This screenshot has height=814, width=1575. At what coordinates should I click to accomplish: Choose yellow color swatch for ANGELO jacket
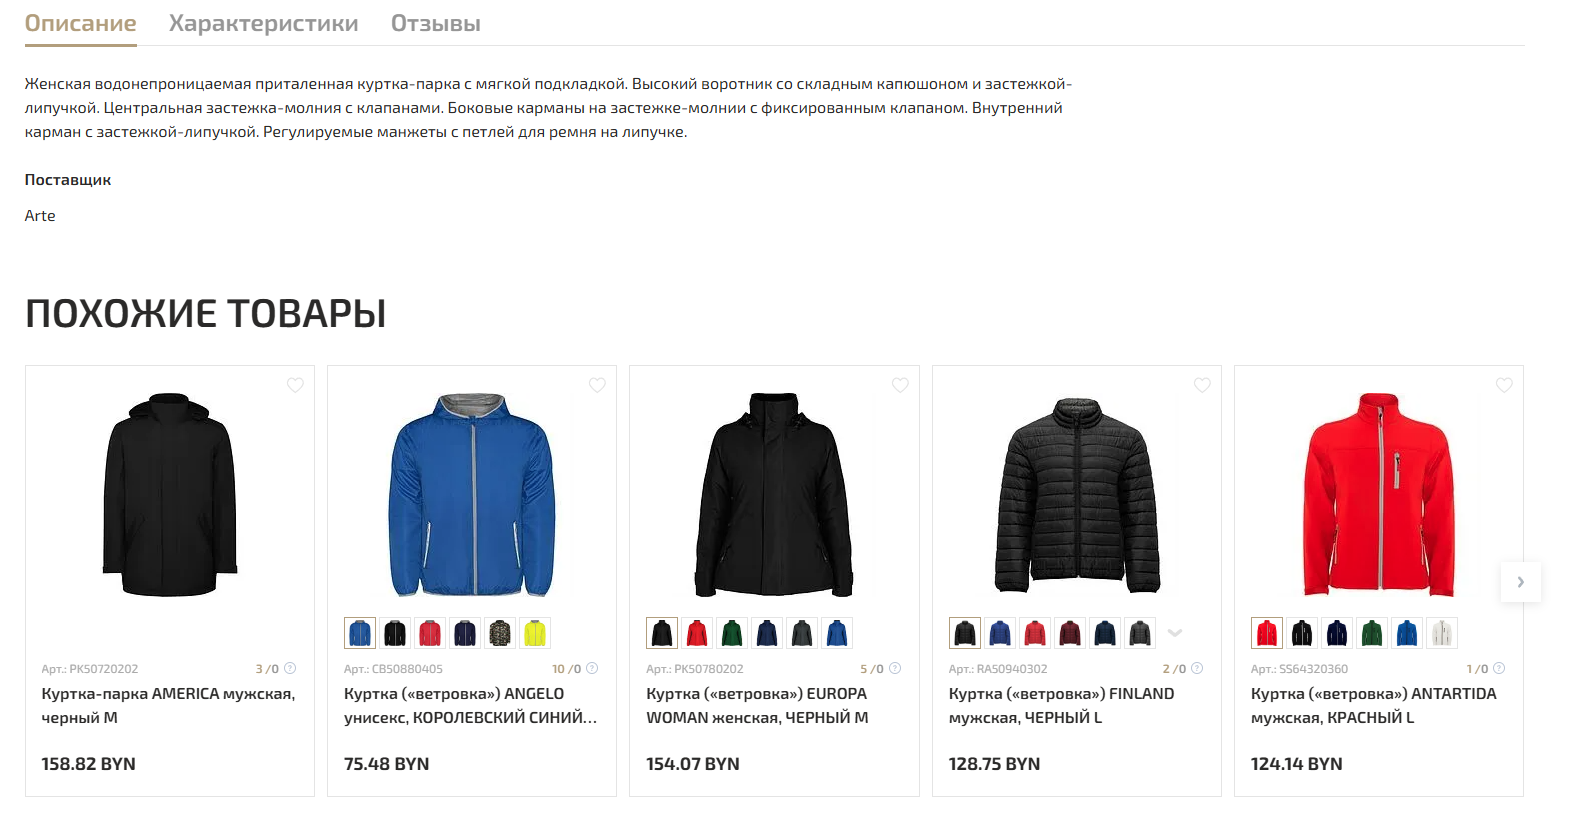pos(535,633)
